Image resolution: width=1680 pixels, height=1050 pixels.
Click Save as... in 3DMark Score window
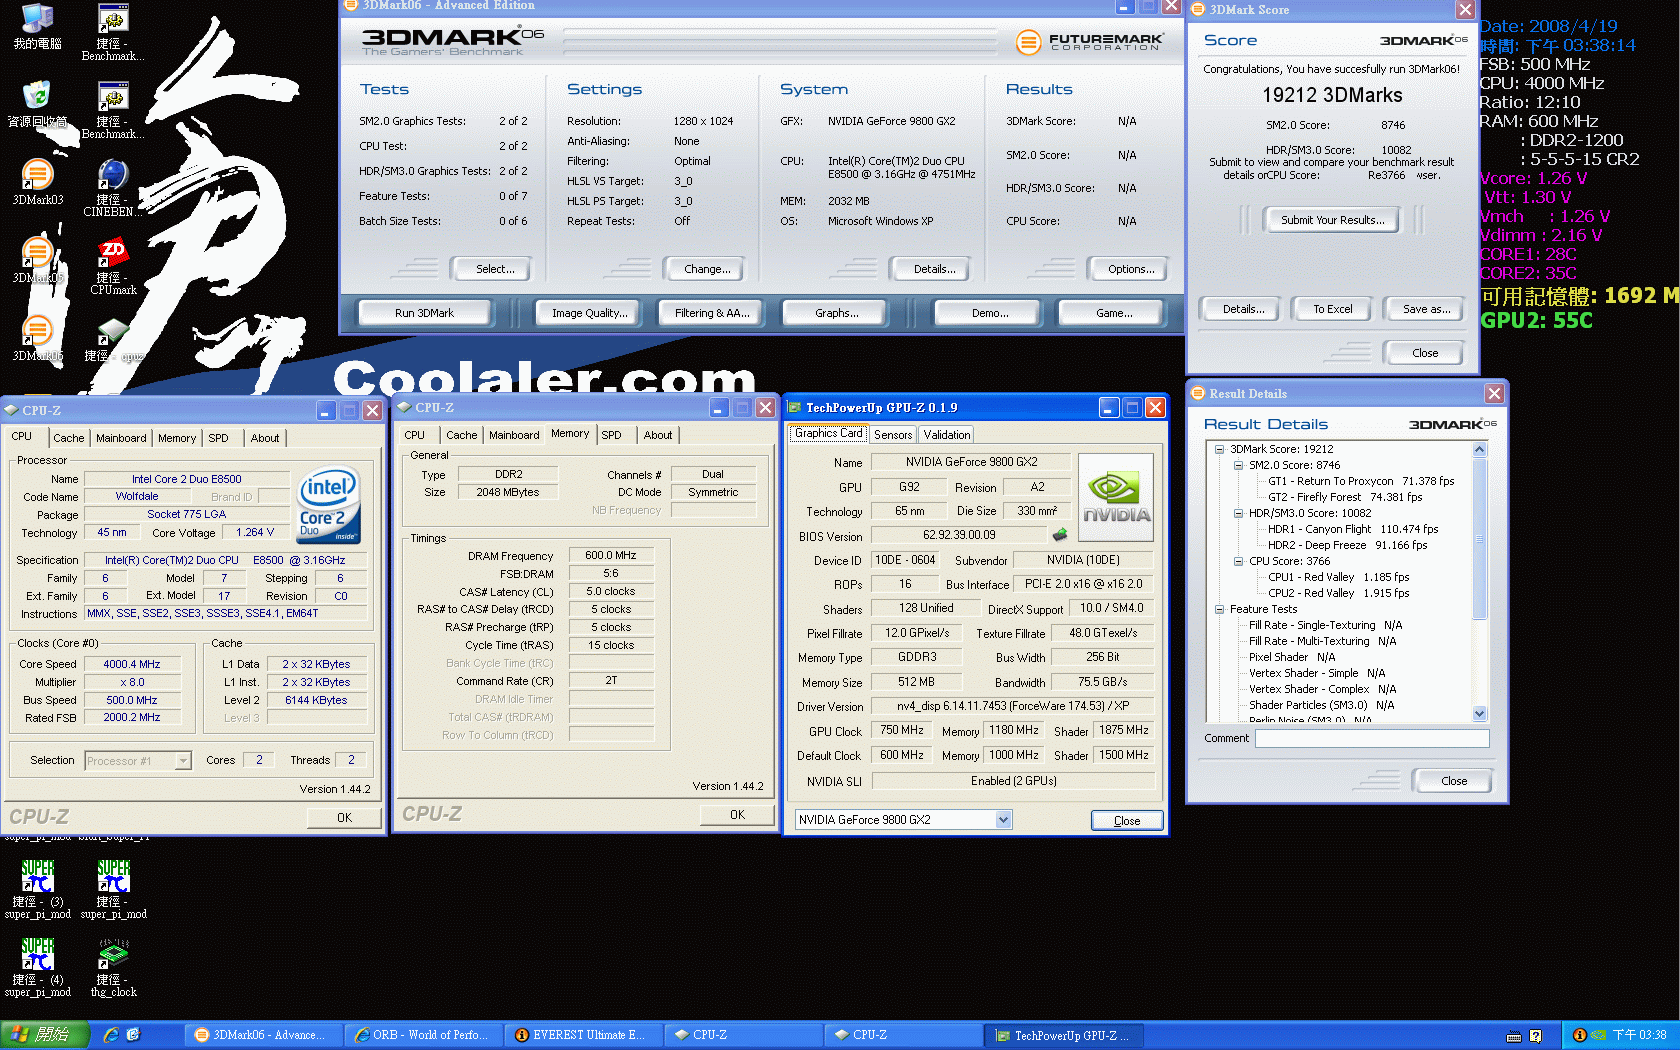(1426, 309)
